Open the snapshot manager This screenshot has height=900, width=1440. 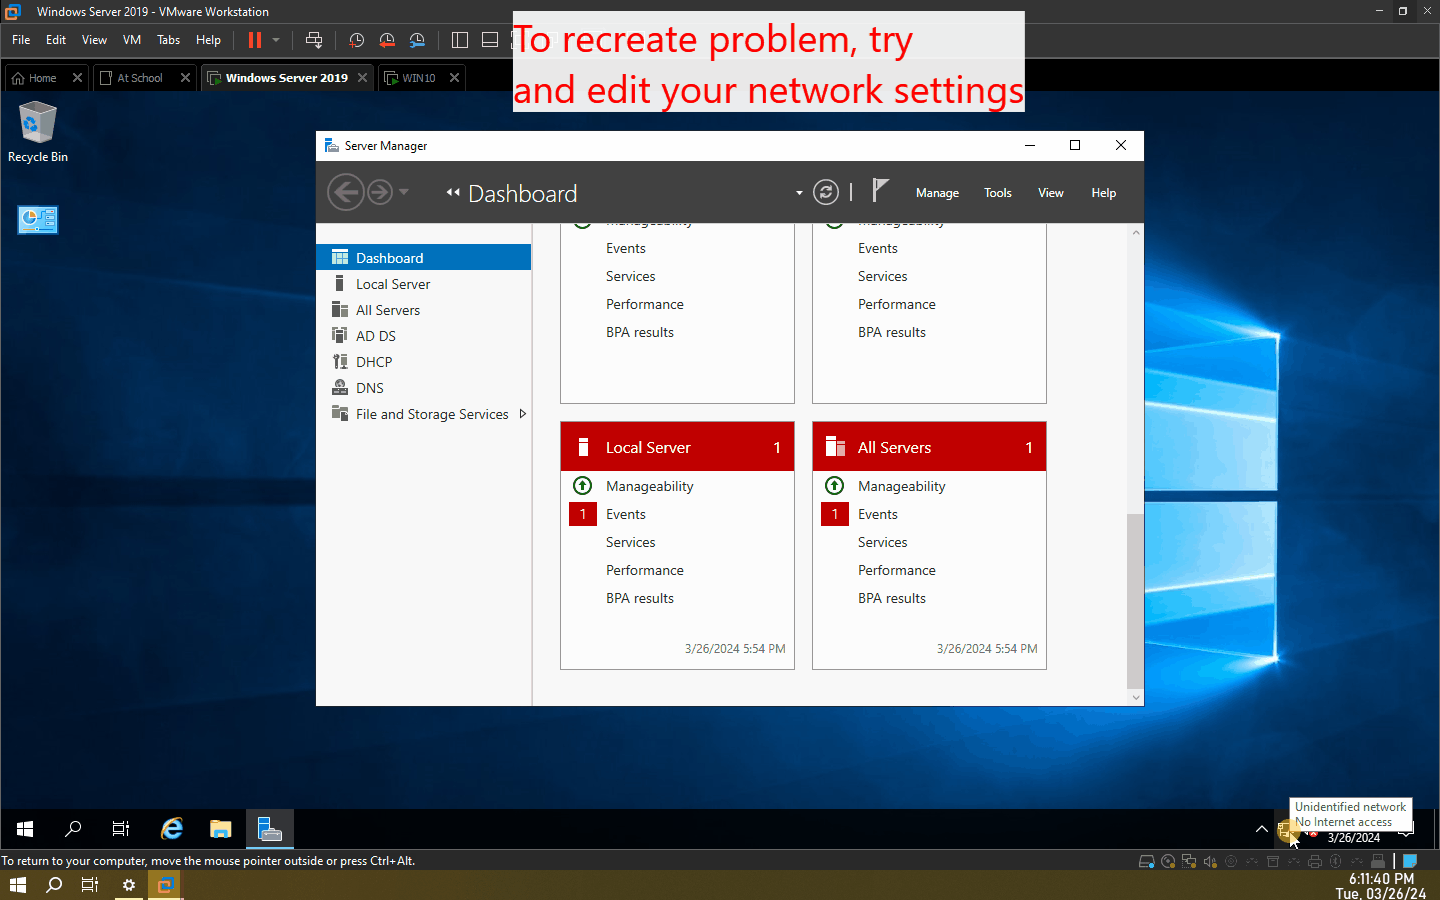click(x=417, y=40)
